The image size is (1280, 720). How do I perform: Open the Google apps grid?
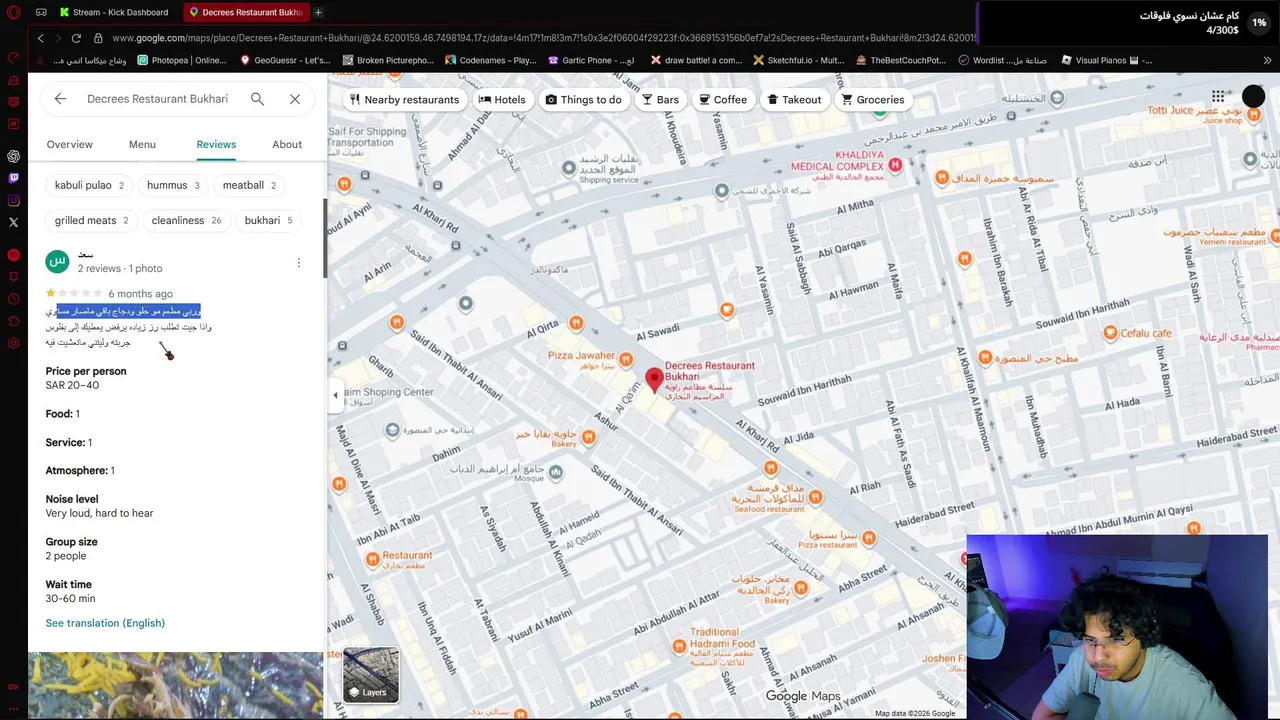1218,97
